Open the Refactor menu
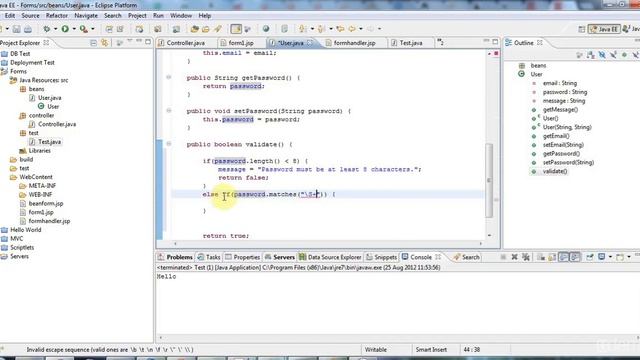Image resolution: width=640 pixels, height=360 pixels. coord(57,16)
